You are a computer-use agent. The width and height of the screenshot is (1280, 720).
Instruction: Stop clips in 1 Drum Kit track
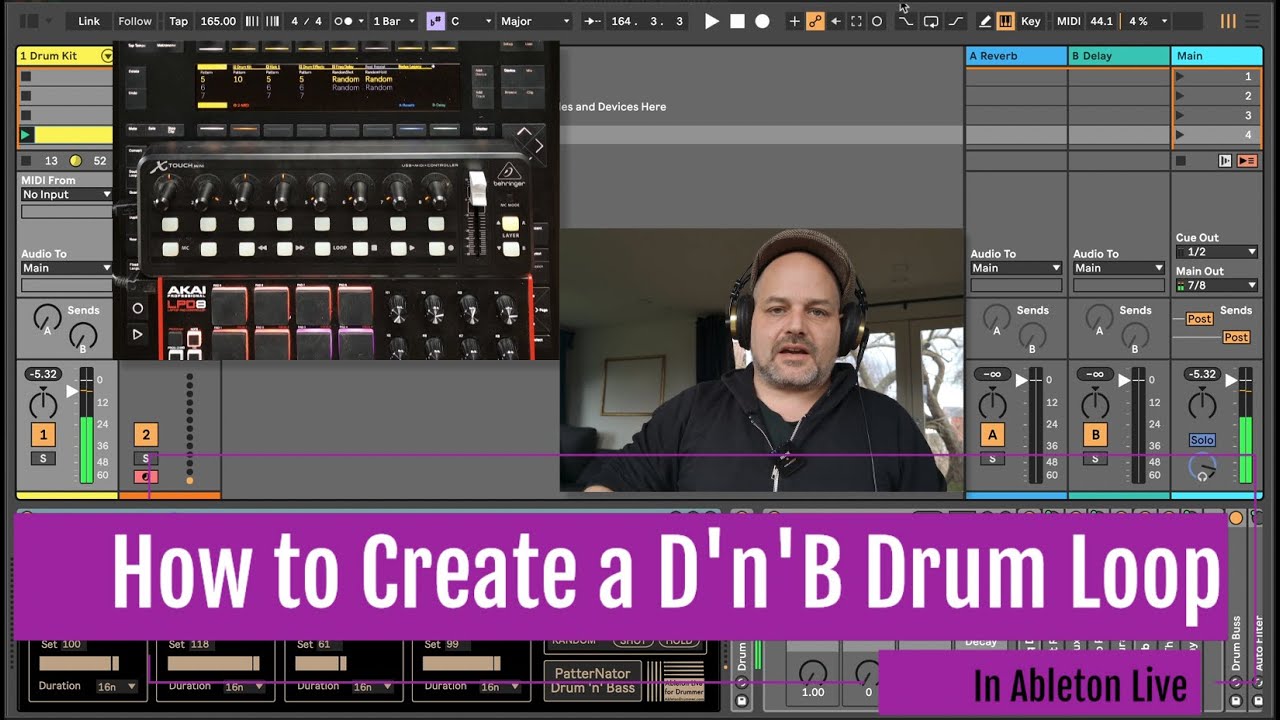click(x=26, y=160)
